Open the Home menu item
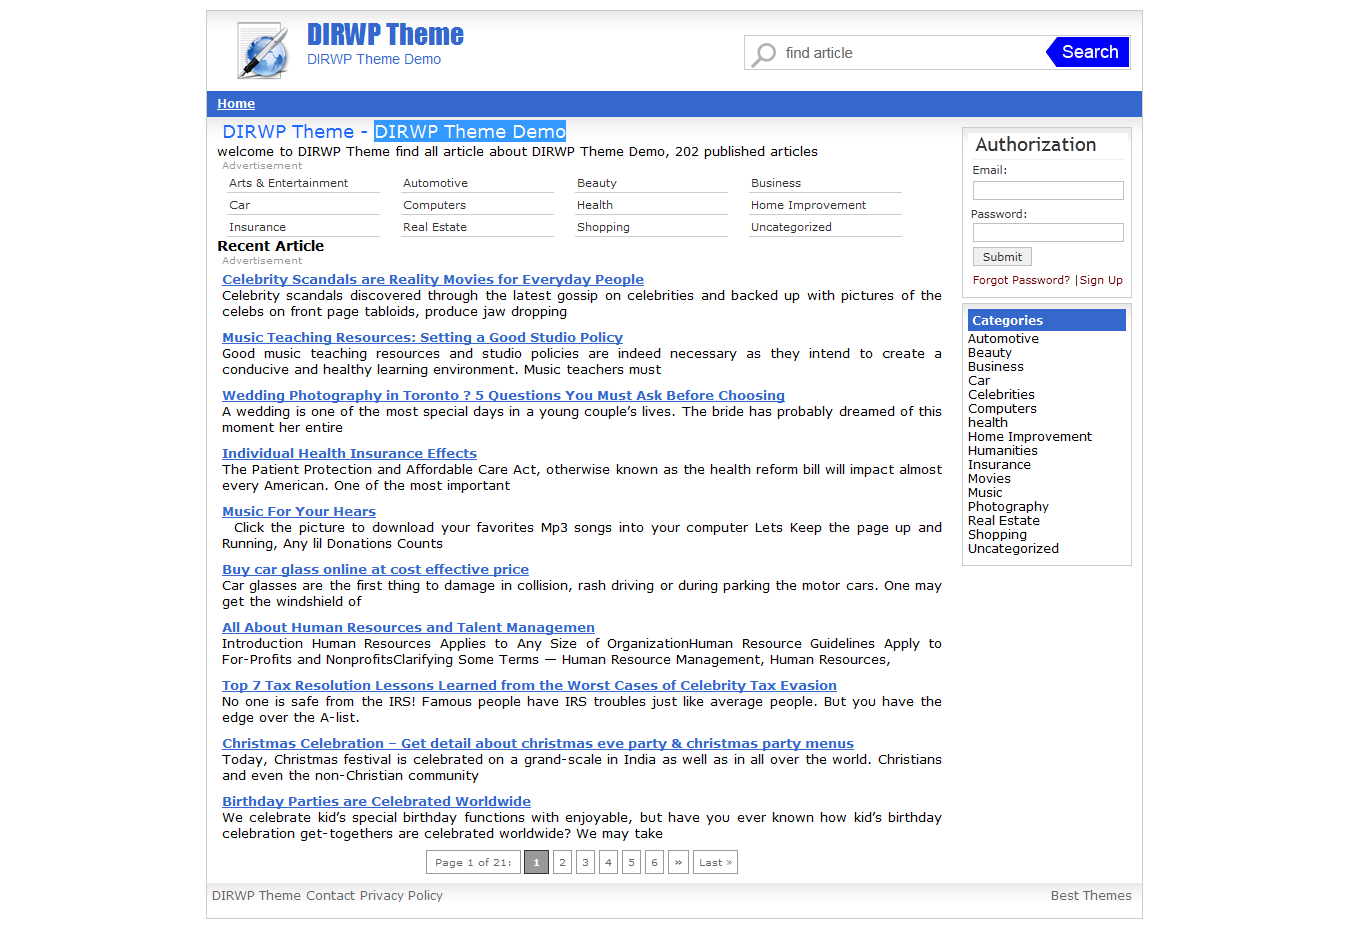This screenshot has width=1349, height=929. pos(236,104)
